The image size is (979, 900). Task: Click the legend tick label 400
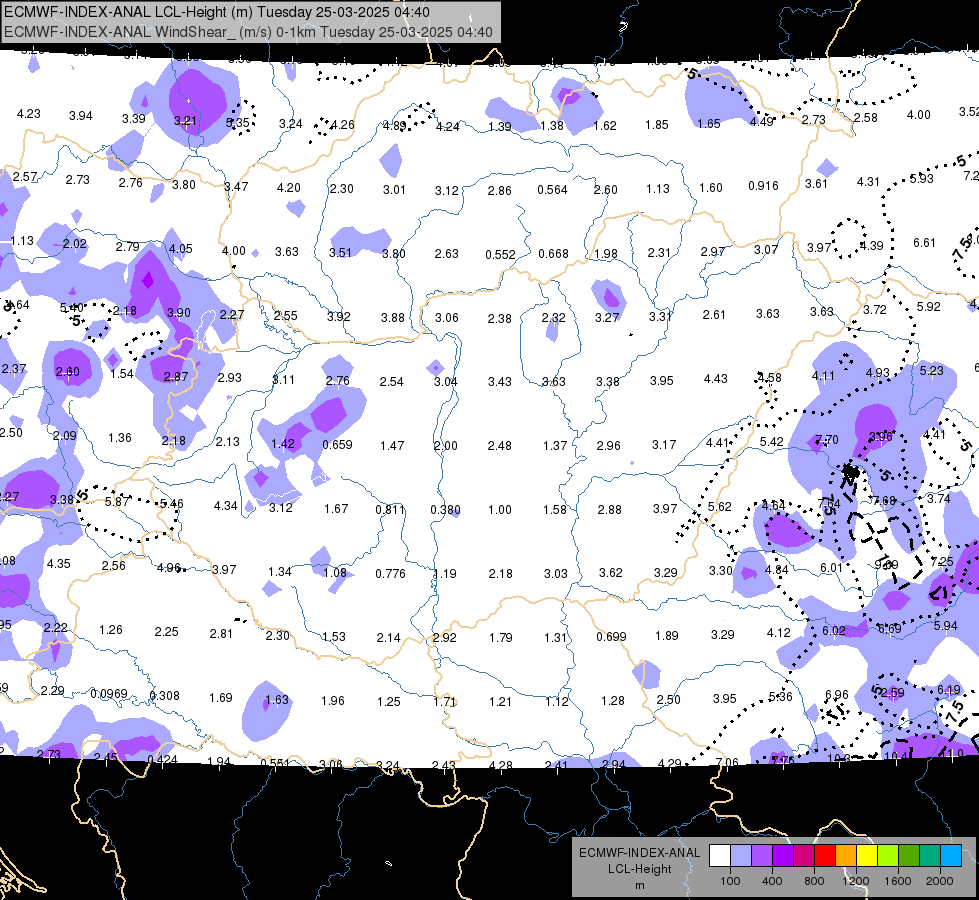coord(772,881)
